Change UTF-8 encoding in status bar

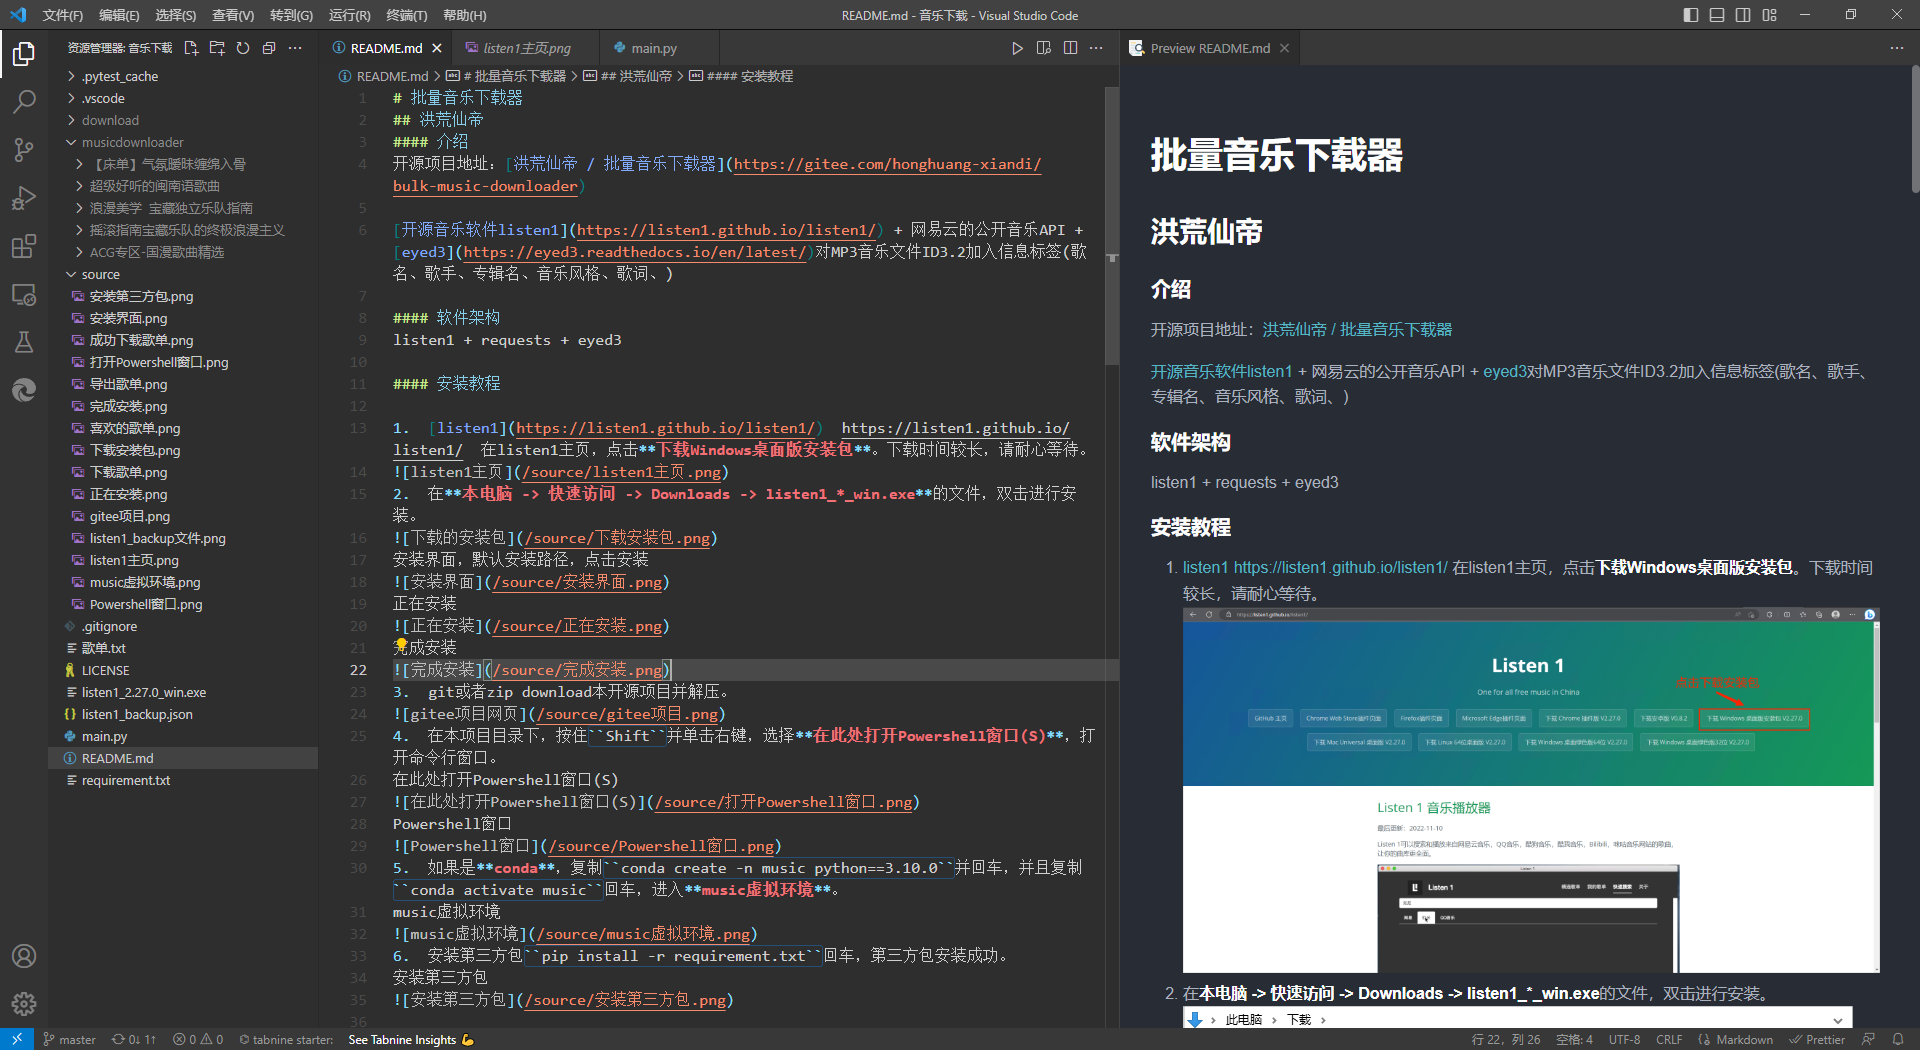1624,1039
